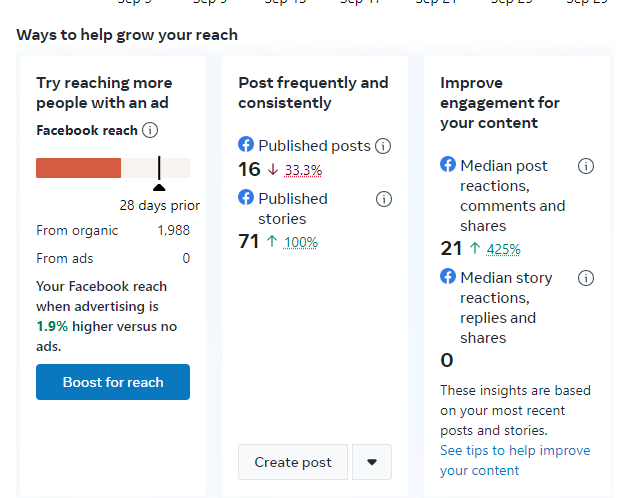Click the From organic reach value 1,988

[x=173, y=231]
